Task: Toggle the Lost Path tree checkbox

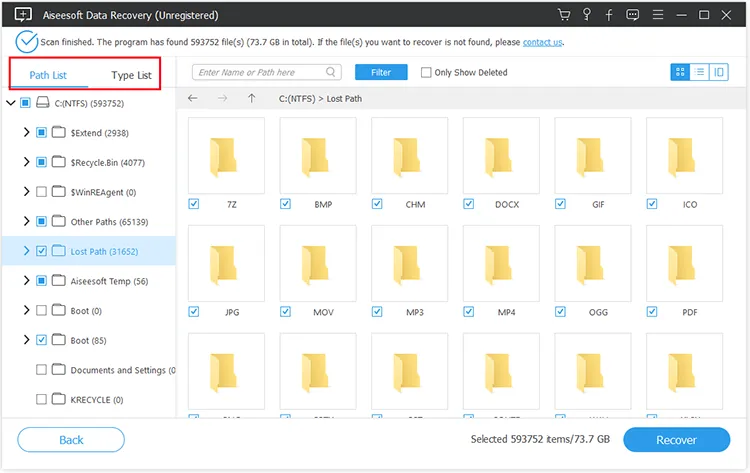Action: (x=42, y=251)
